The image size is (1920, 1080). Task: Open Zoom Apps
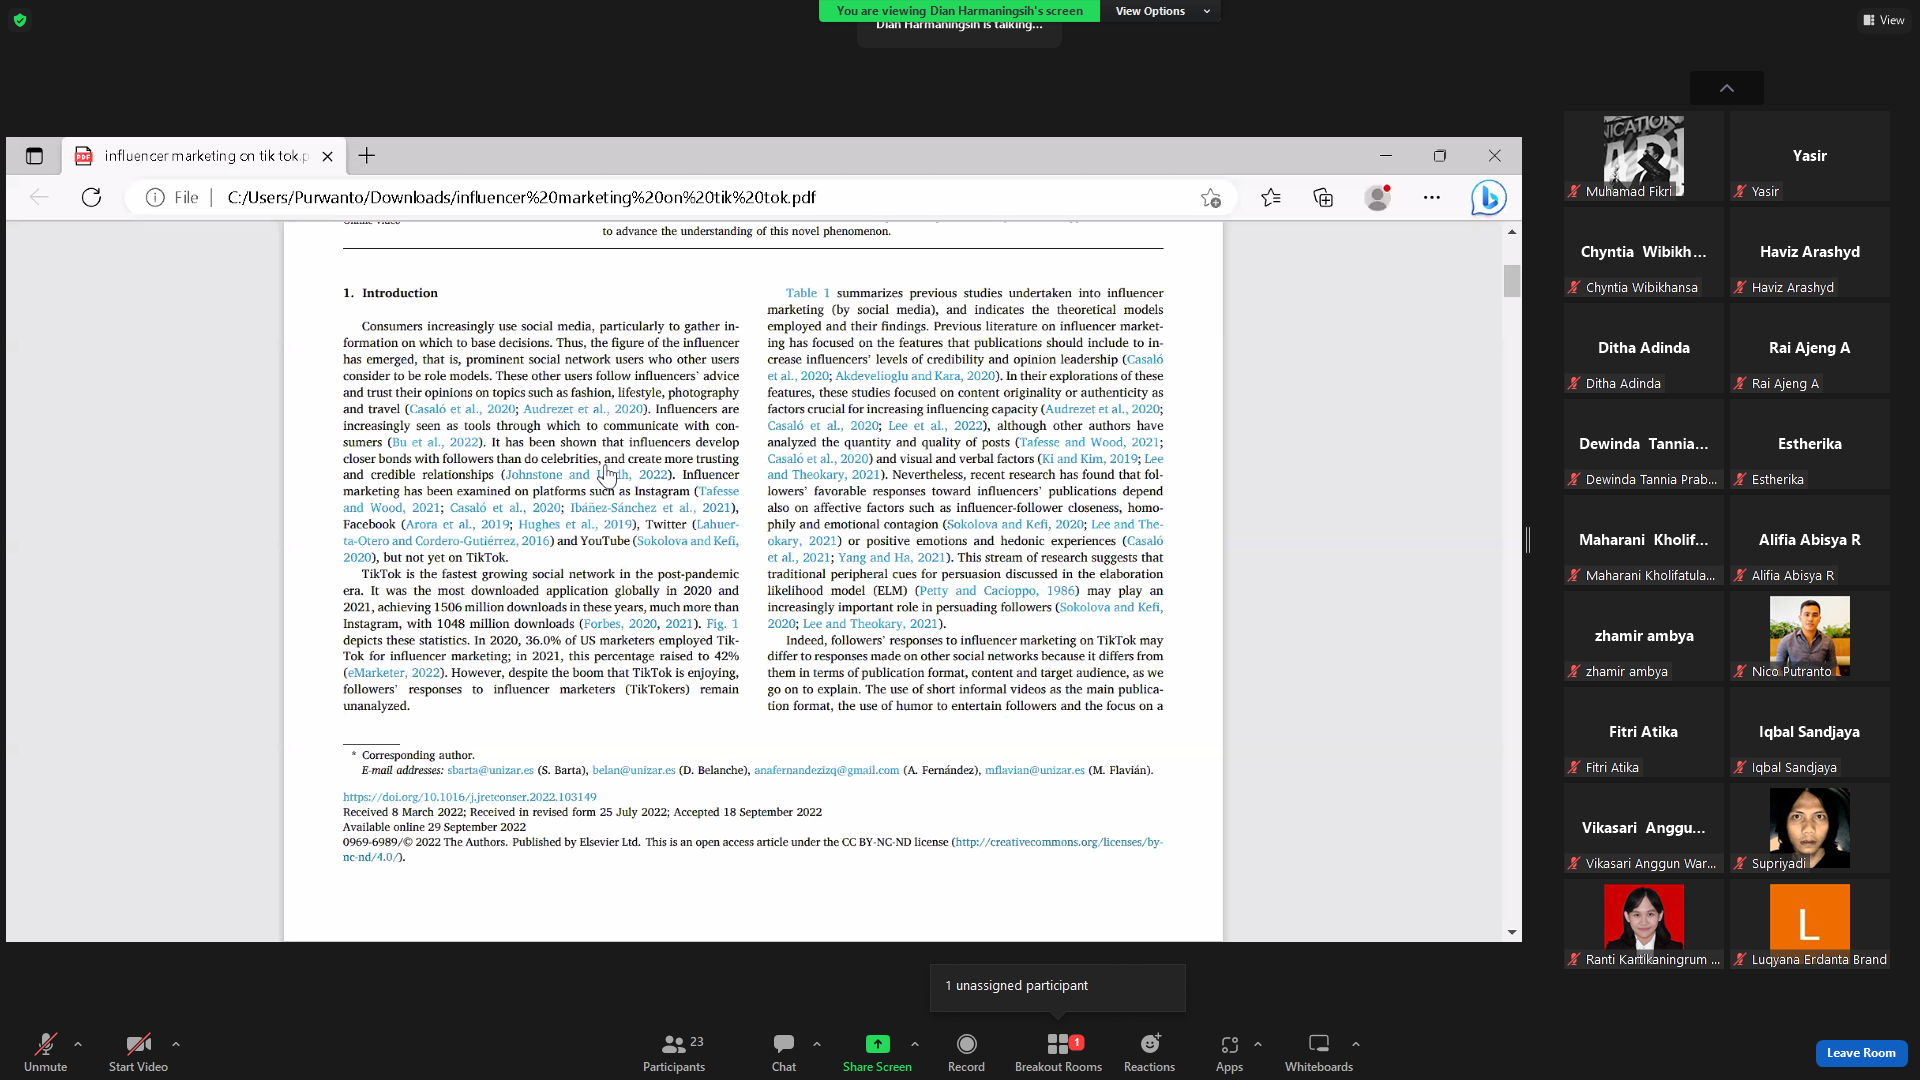click(1229, 1052)
